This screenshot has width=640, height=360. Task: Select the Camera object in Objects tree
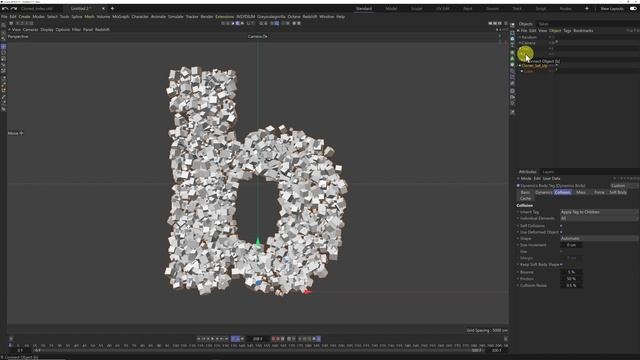(x=528, y=43)
